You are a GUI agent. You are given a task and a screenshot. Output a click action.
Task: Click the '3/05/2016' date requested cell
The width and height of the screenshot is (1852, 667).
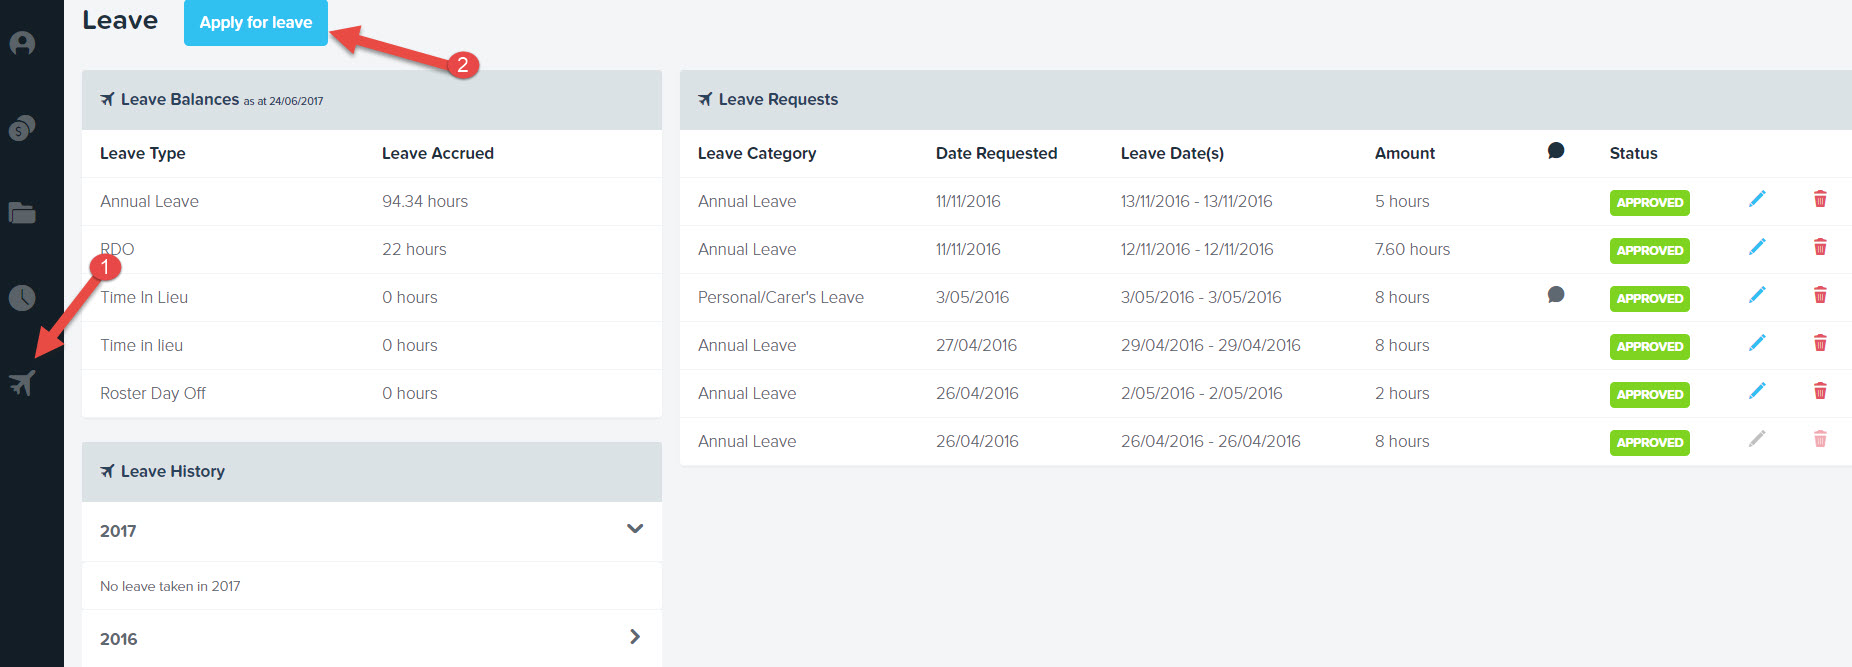972,297
